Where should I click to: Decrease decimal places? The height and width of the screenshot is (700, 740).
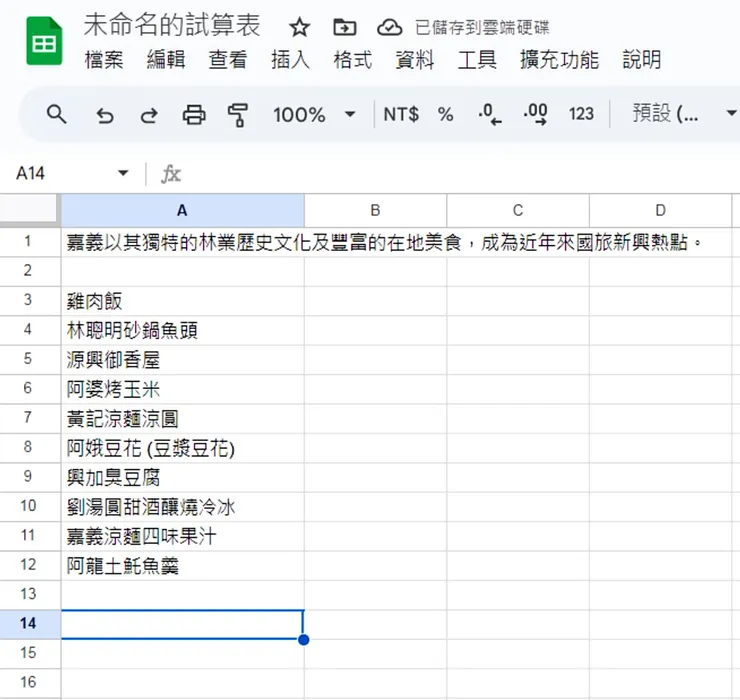(x=490, y=114)
